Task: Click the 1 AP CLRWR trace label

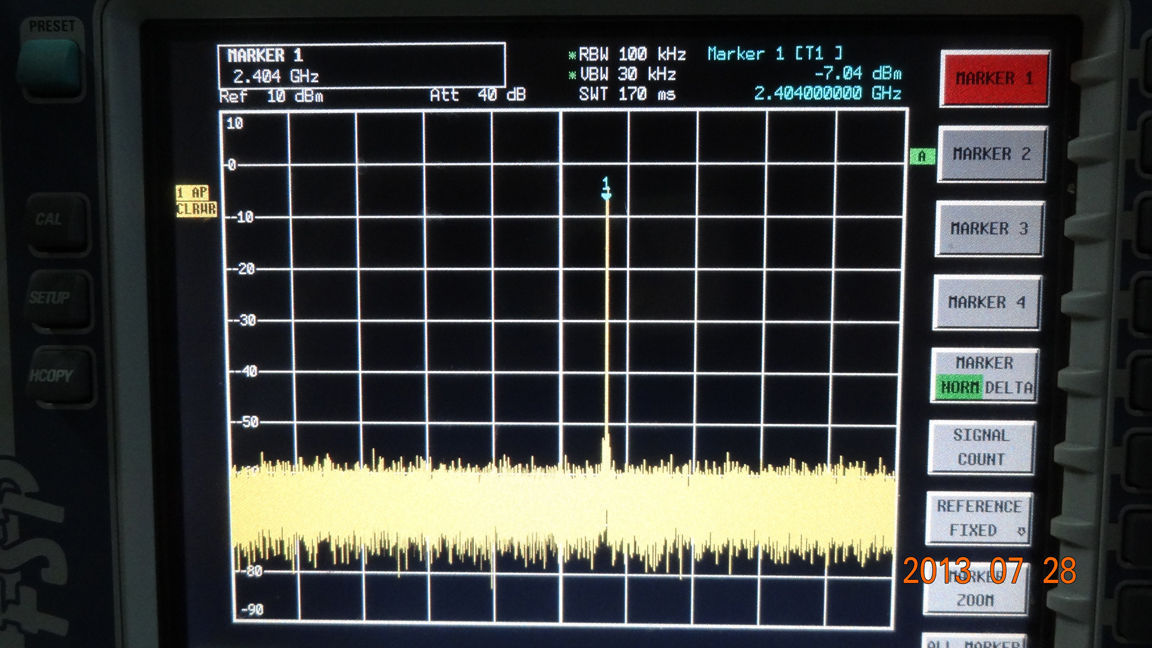Action: [195, 201]
